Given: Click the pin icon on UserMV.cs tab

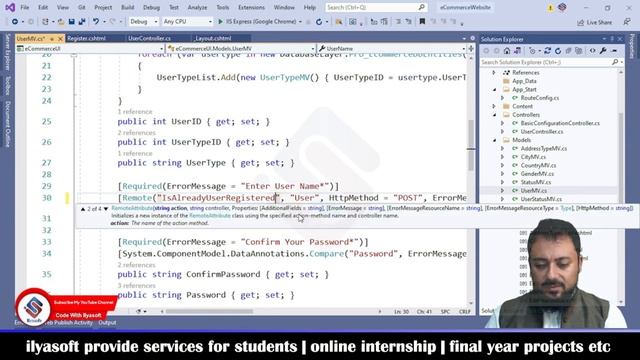Looking at the screenshot, I should tap(52, 39).
